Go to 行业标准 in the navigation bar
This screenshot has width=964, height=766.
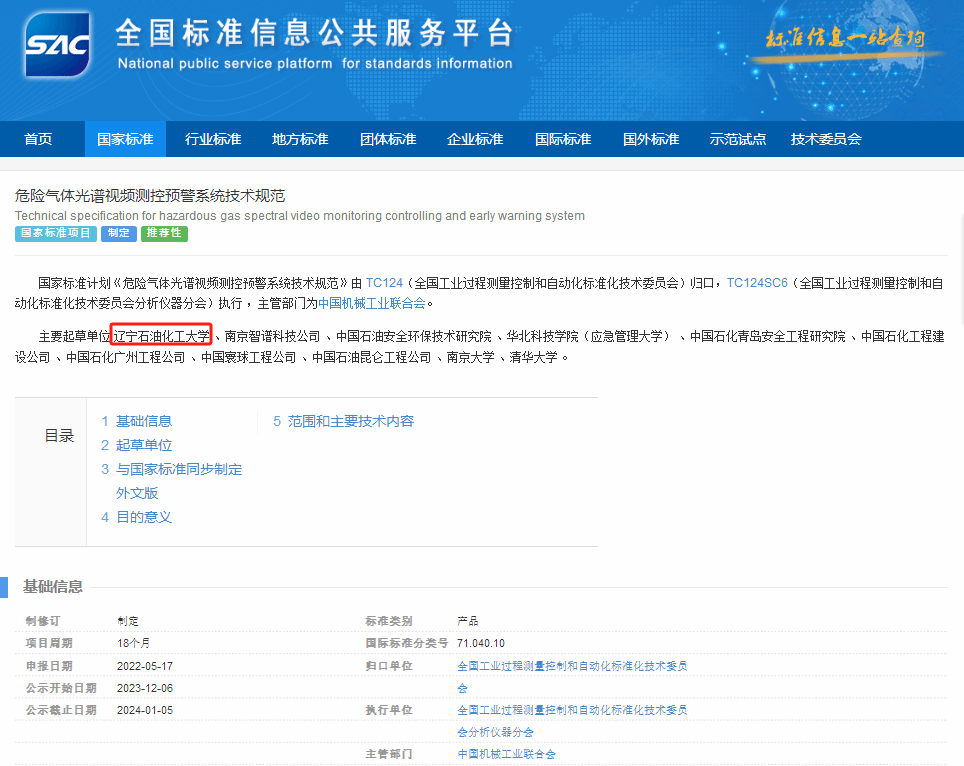pyautogui.click(x=213, y=139)
